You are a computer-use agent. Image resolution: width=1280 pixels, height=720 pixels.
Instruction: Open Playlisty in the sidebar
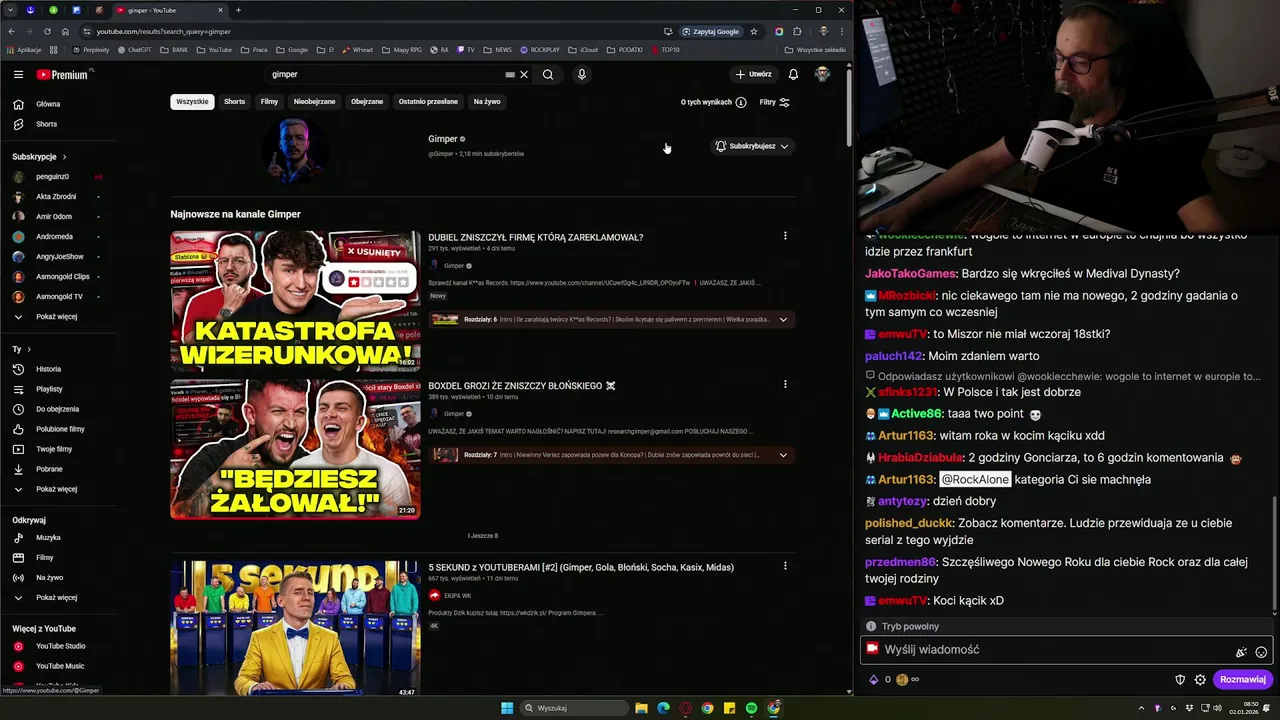click(x=49, y=389)
